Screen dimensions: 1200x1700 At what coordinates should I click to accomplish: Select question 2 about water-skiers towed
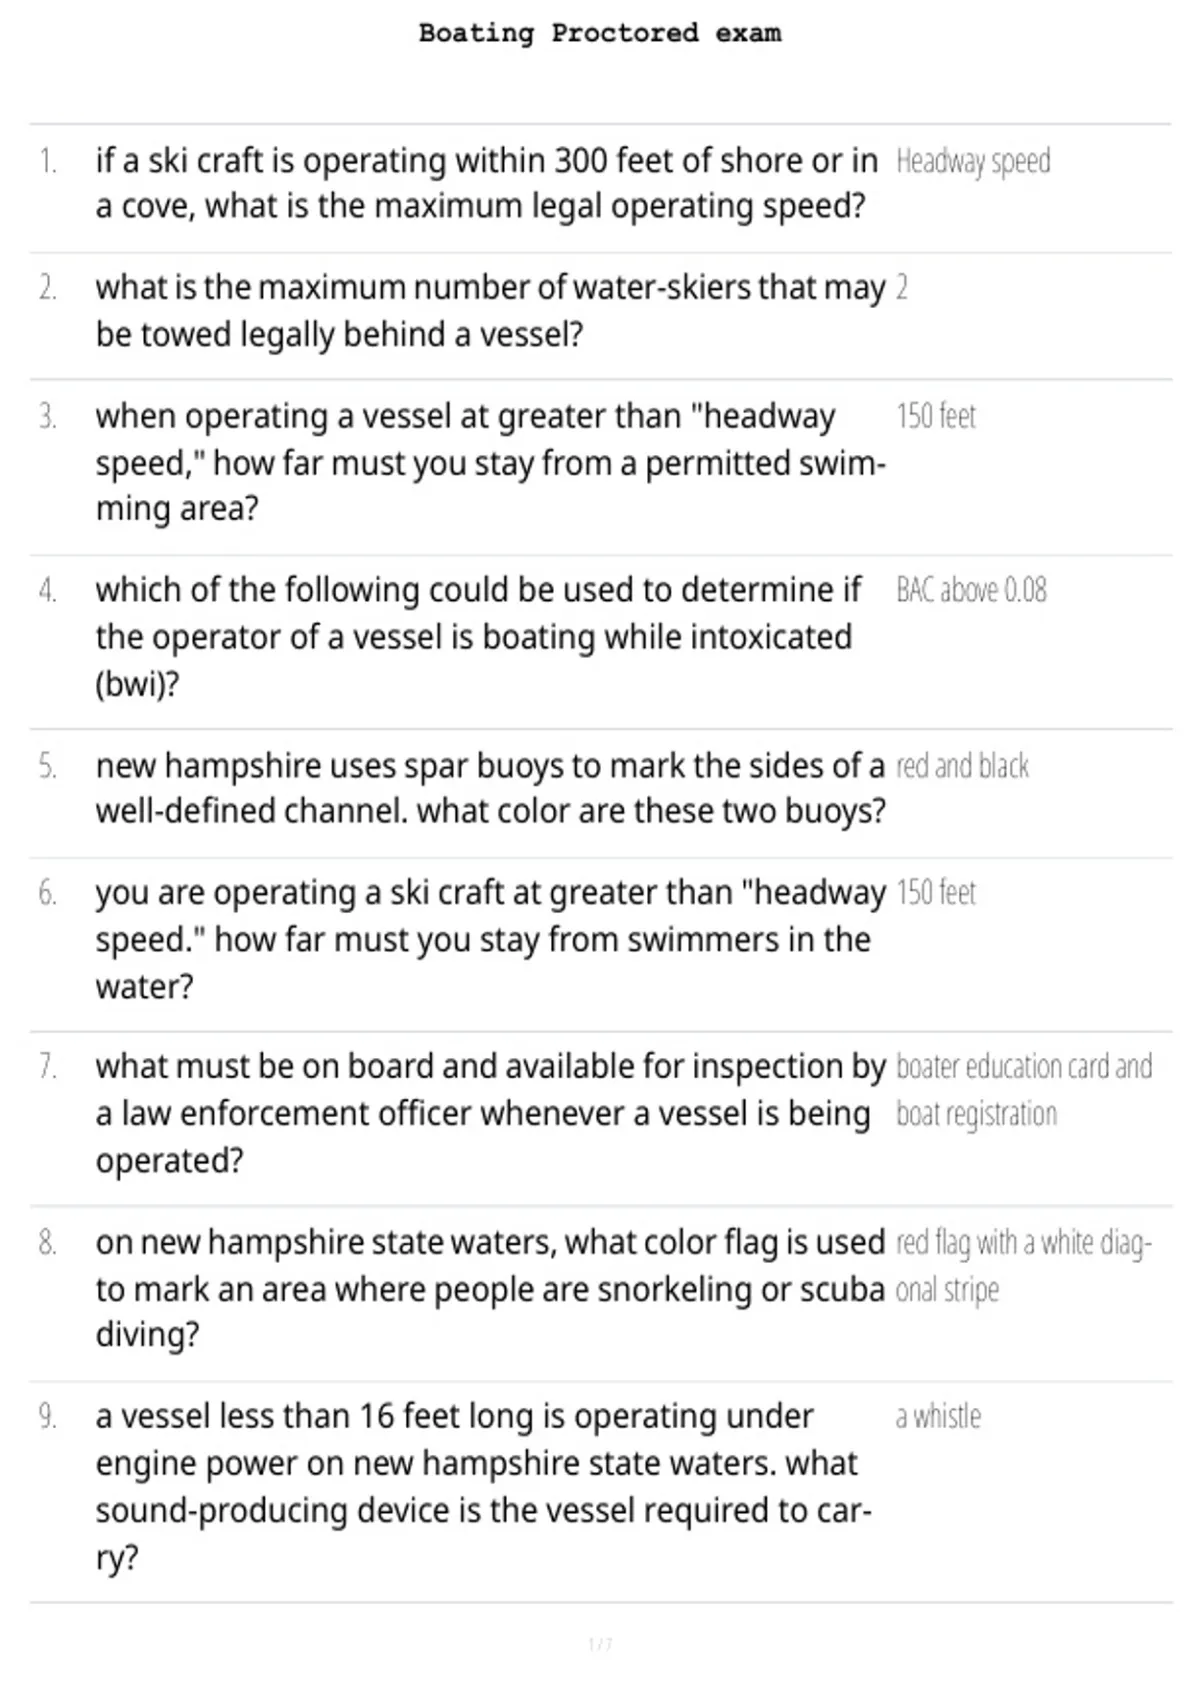point(490,310)
